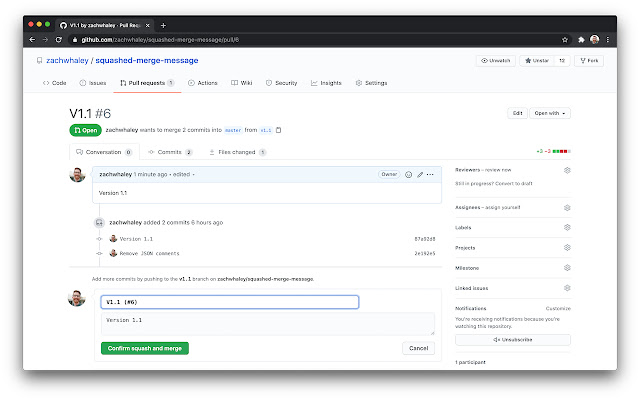Viewport: 640px width, 400px height.
Task: Fork the repository
Action: click(589, 60)
